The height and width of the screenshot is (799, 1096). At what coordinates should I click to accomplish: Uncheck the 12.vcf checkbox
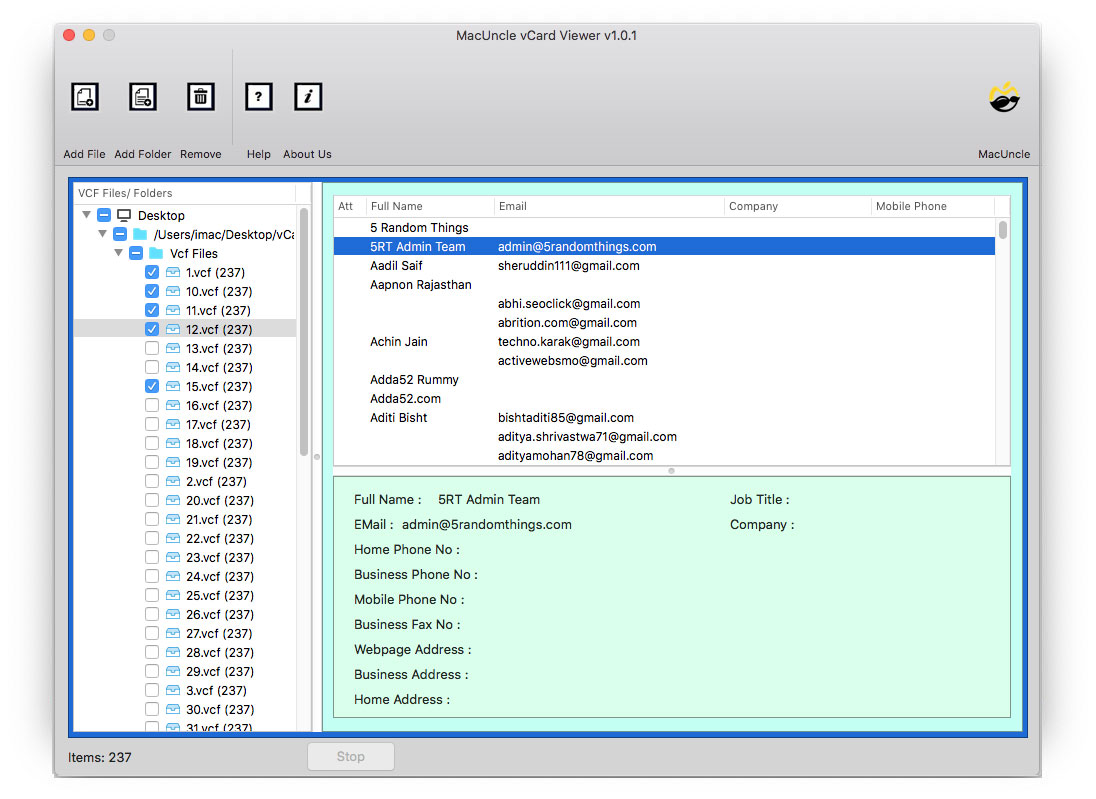[x=152, y=329]
